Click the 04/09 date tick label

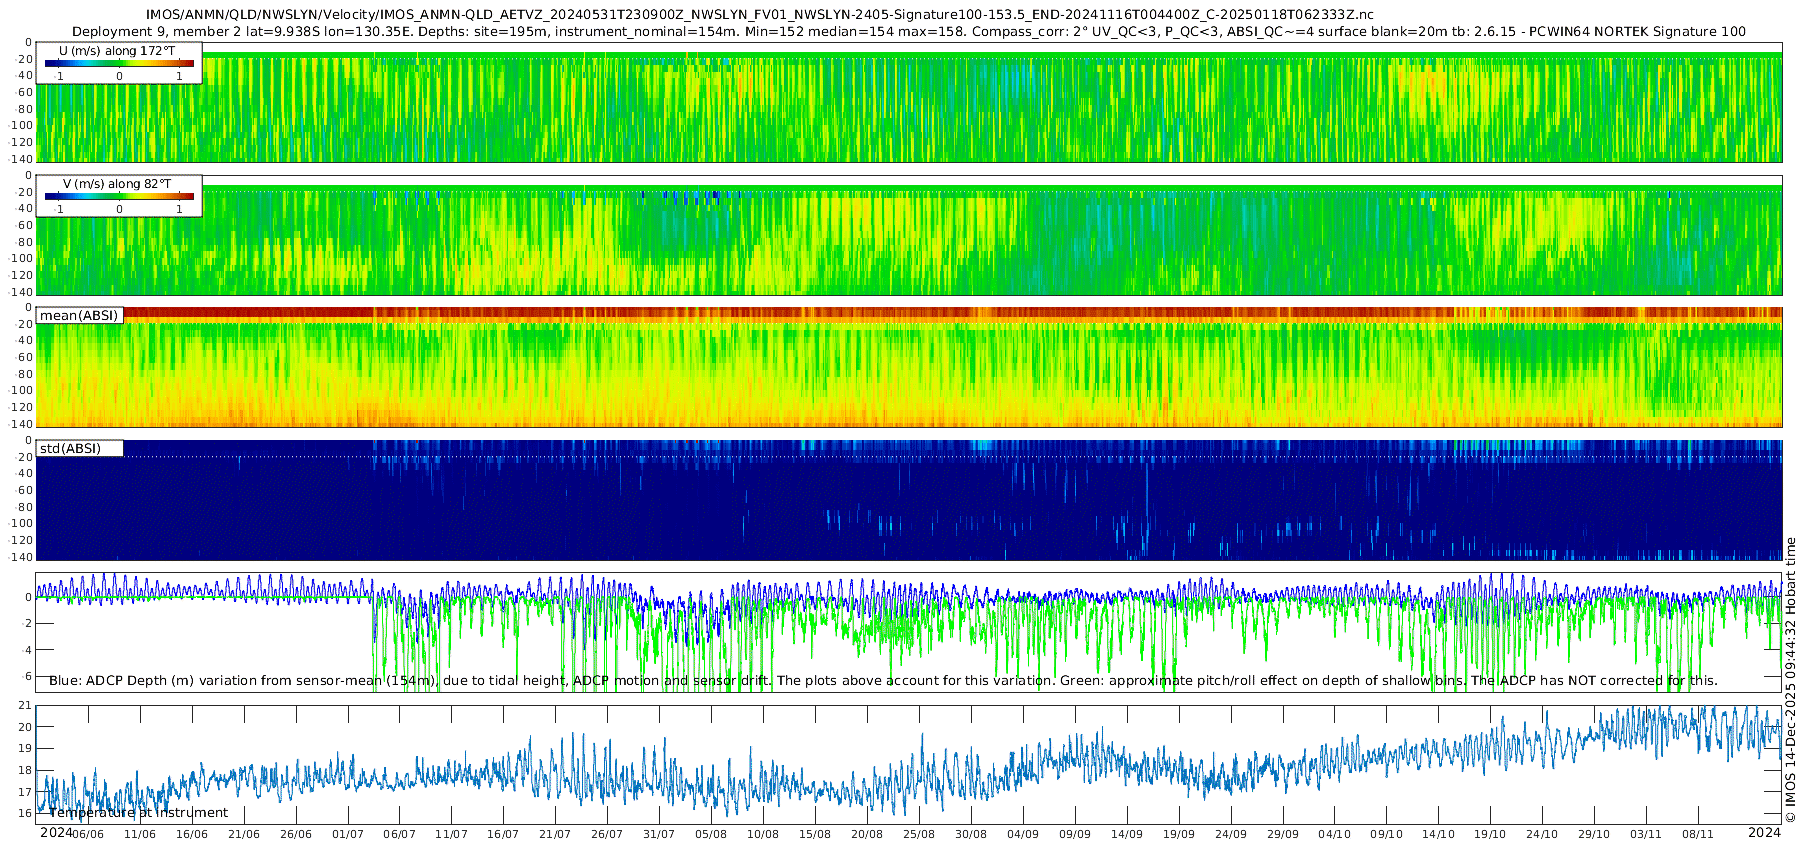coord(1022,834)
